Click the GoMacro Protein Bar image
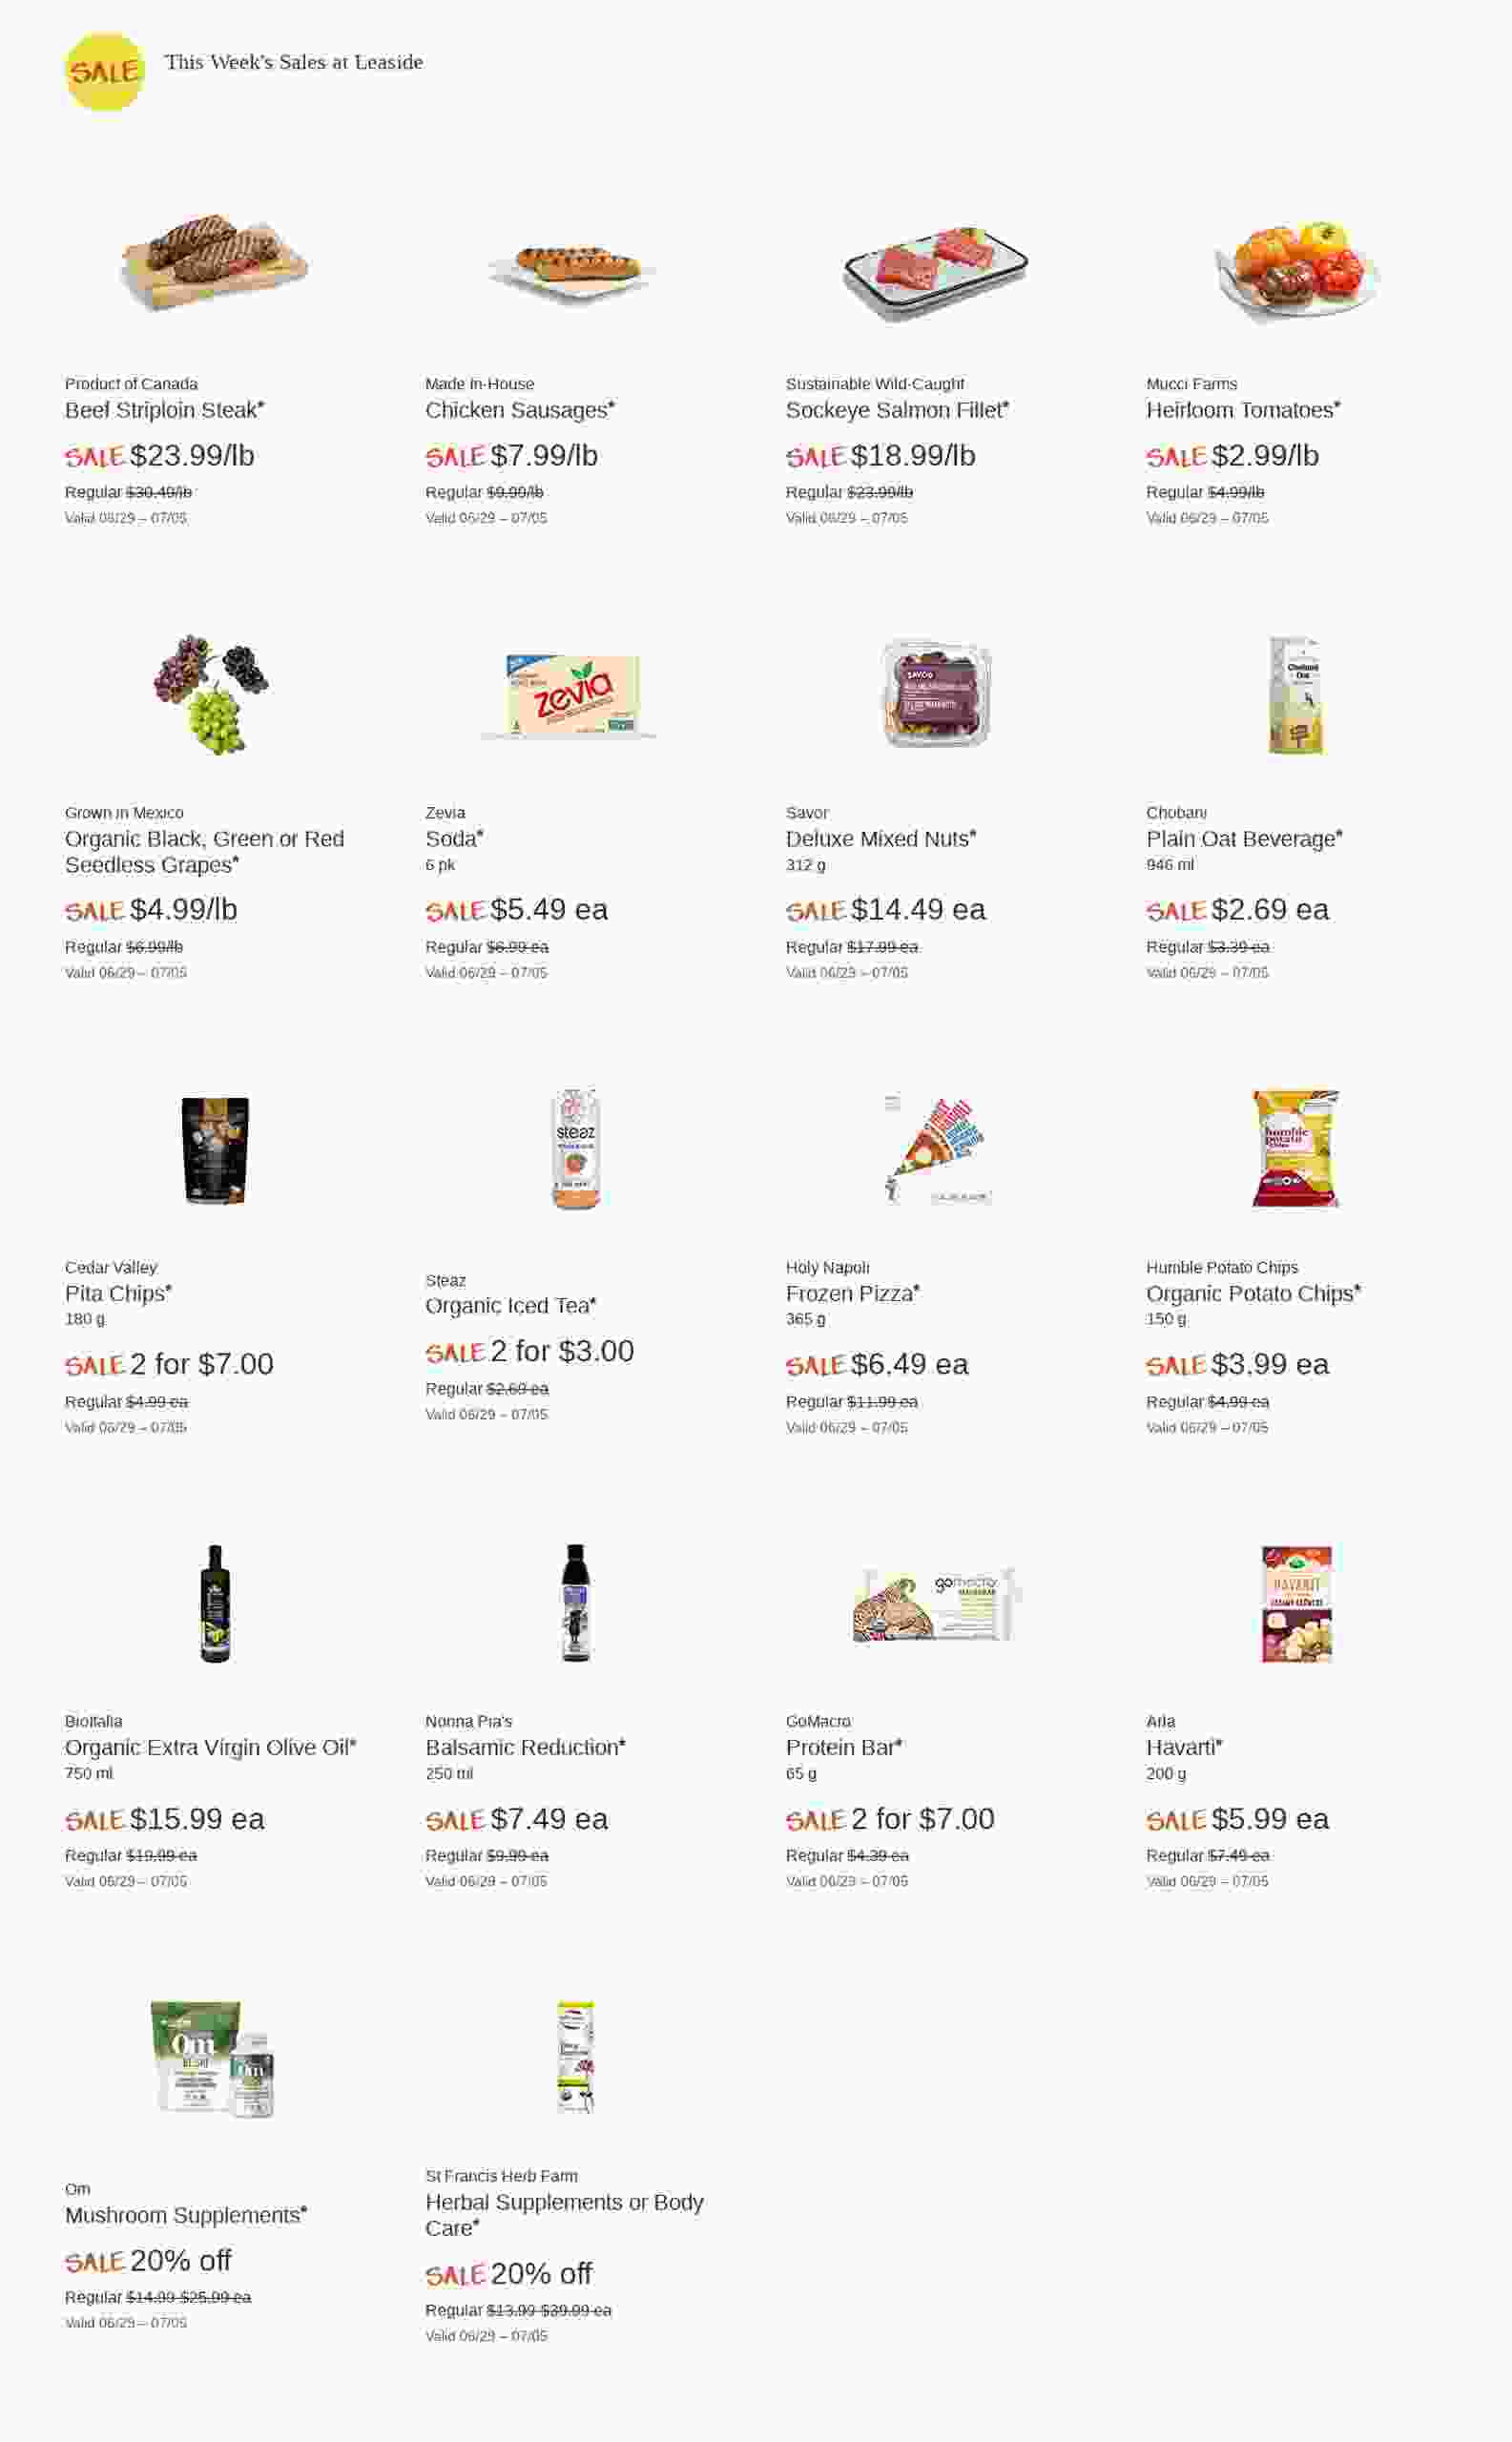The image size is (1512, 2442). [934, 1604]
